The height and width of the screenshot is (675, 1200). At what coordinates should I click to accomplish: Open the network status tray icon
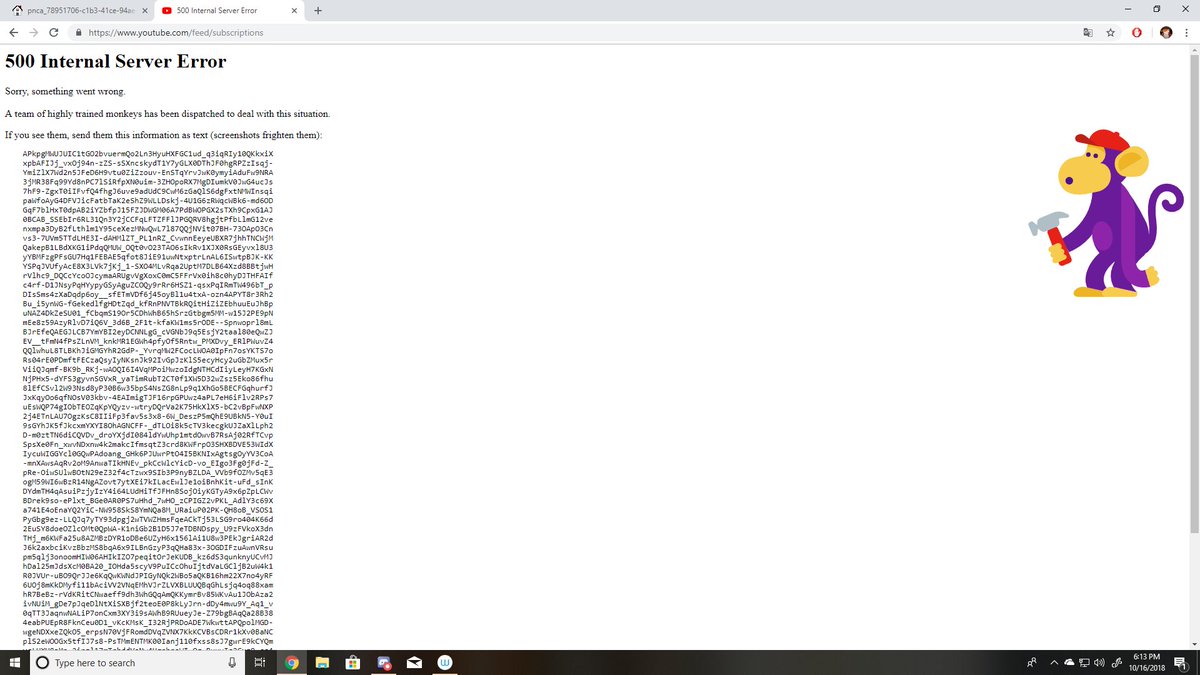coord(1084,662)
